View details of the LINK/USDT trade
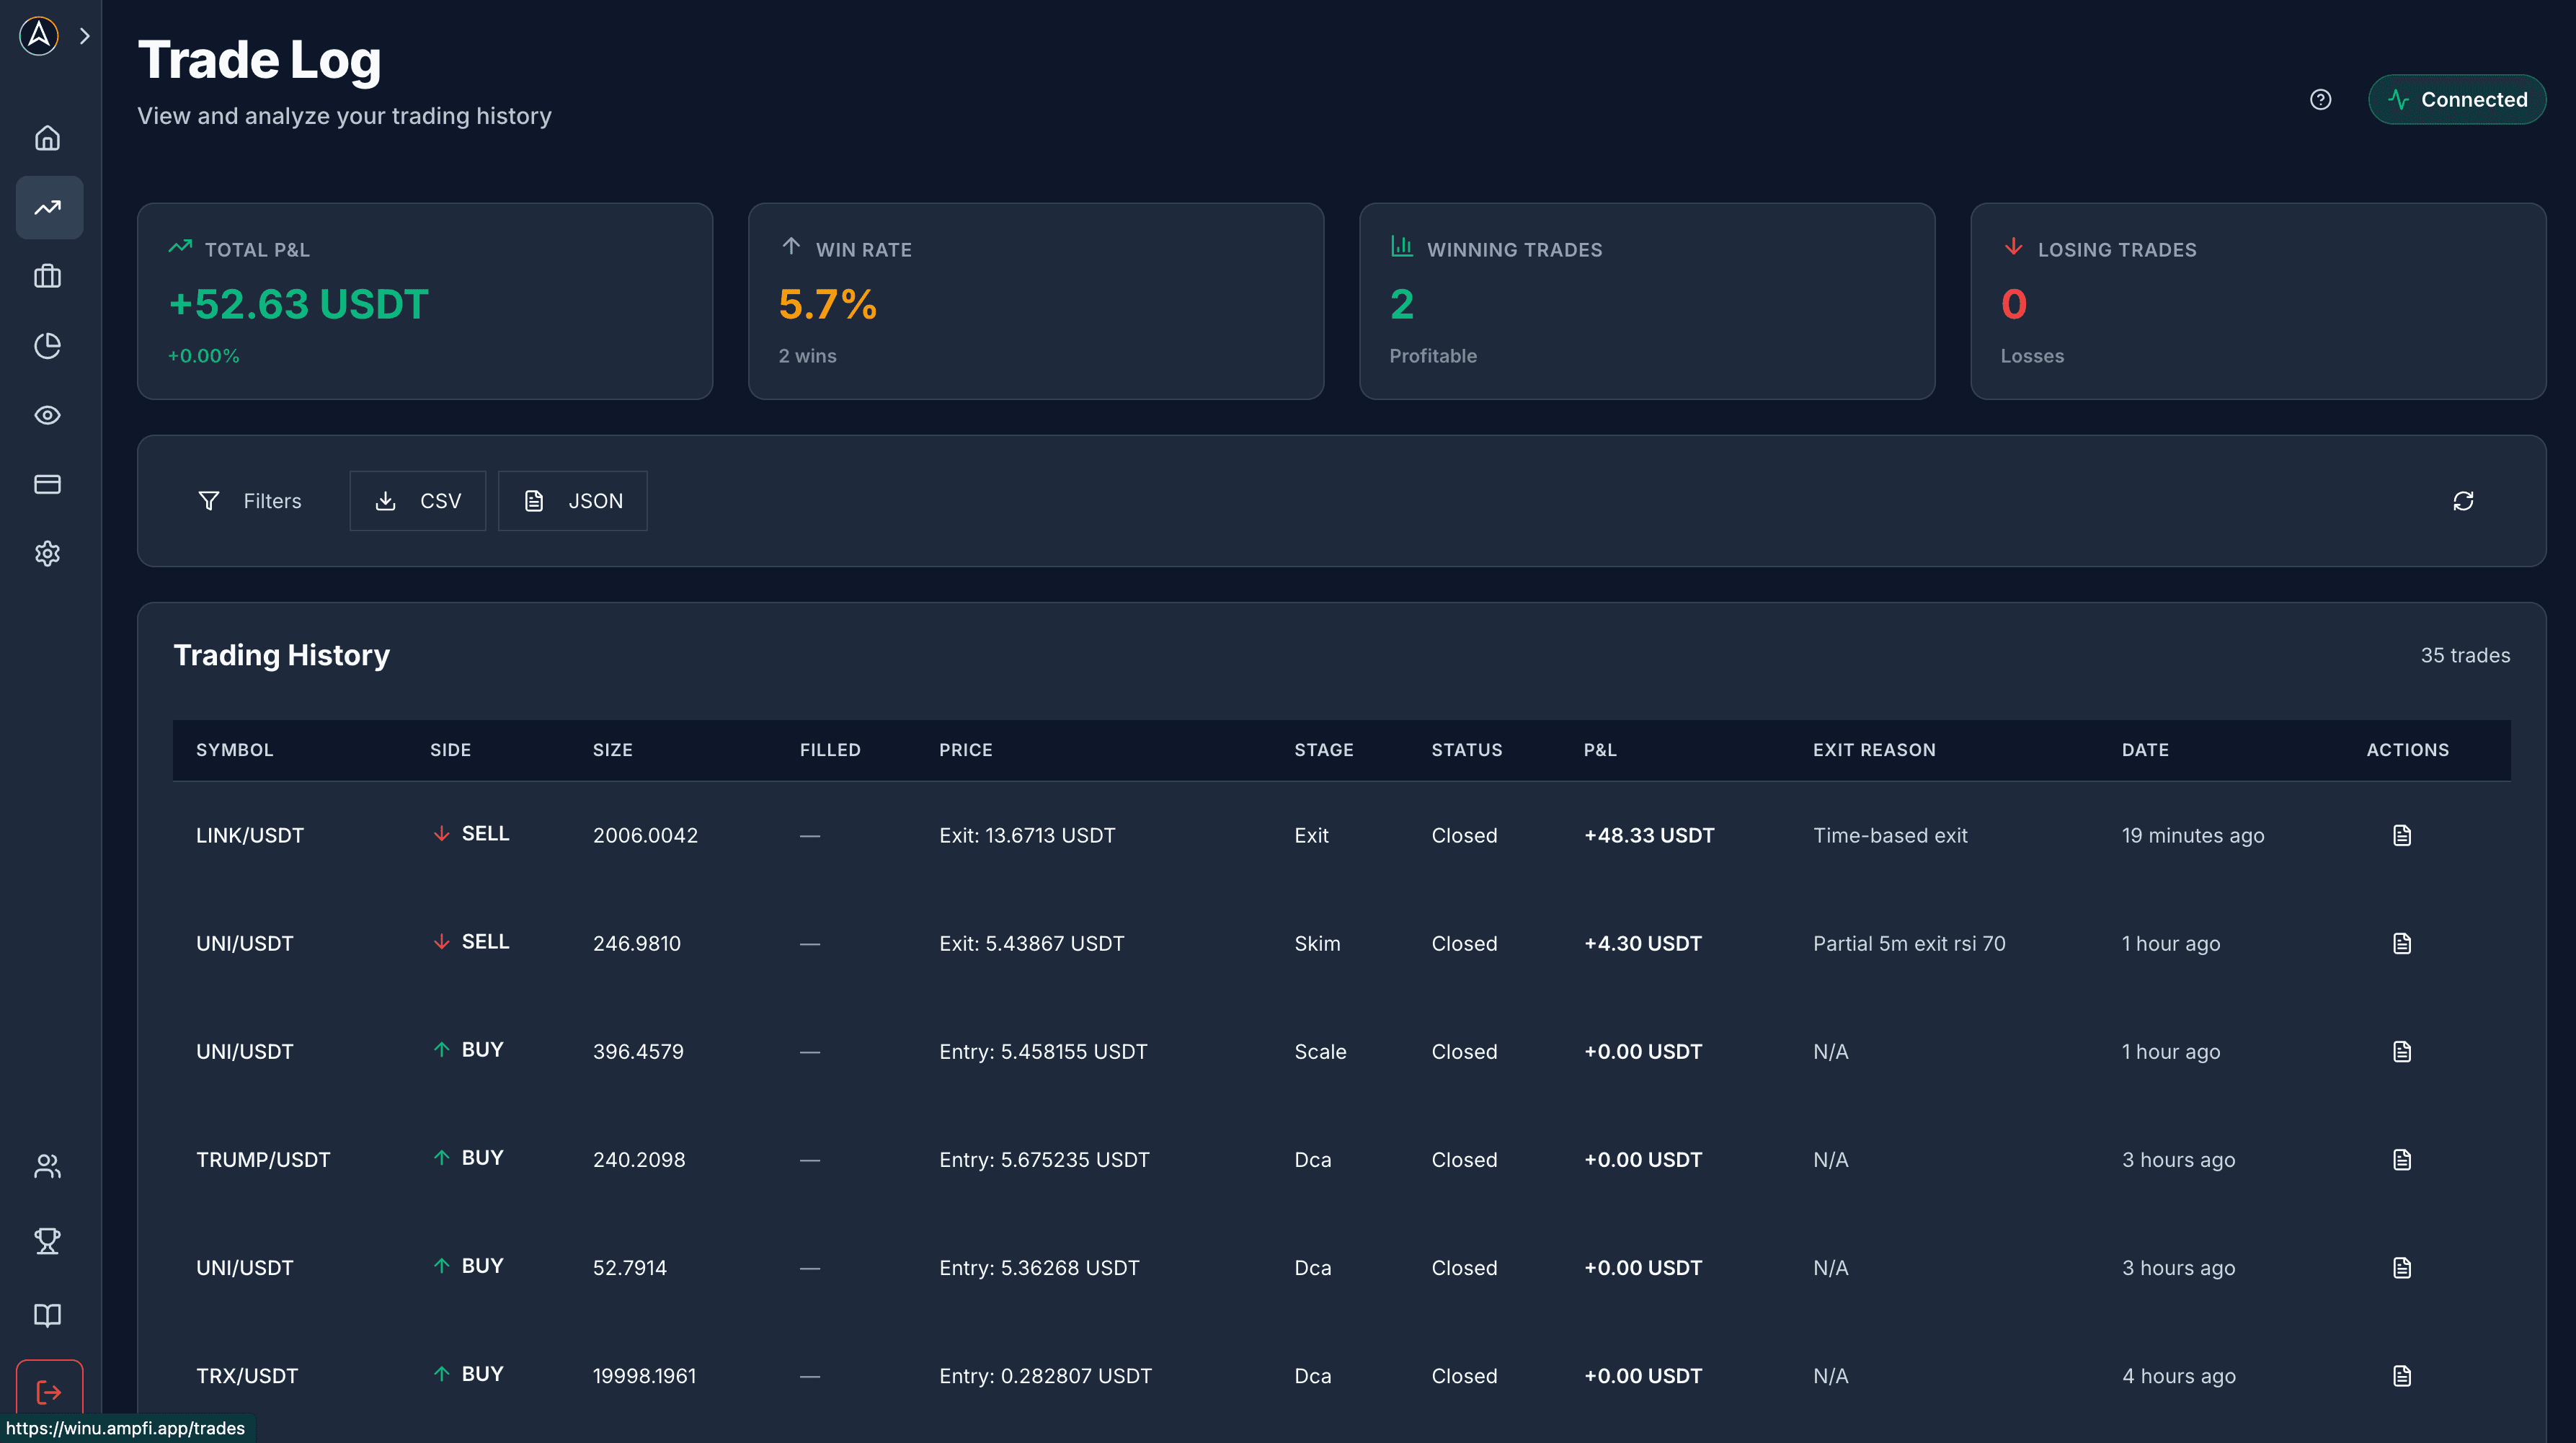This screenshot has width=2576, height=1443. tap(2403, 835)
